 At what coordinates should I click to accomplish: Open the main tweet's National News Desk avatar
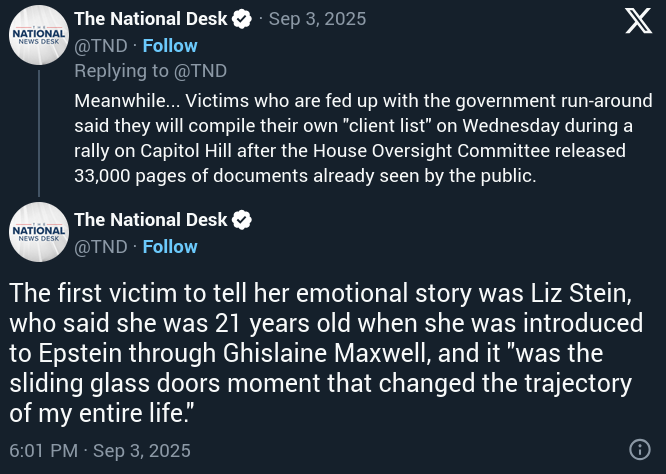(x=38, y=232)
